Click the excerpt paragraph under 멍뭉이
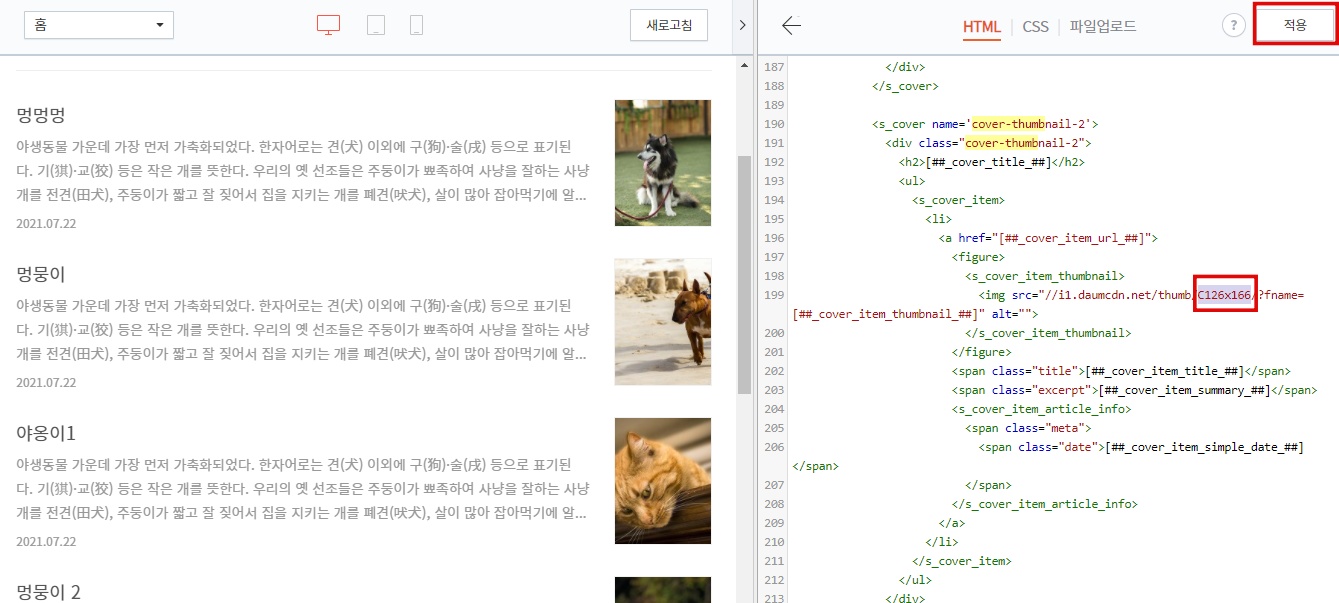This screenshot has width=1339, height=603. click(x=303, y=330)
